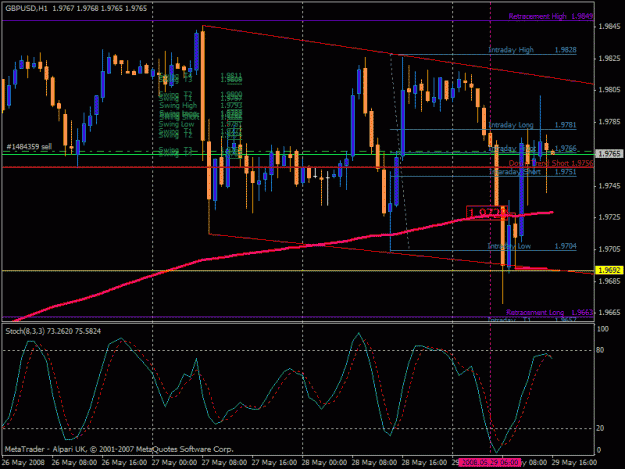
Task: Click the 80 level on Stochastic axis
Action: [600, 350]
